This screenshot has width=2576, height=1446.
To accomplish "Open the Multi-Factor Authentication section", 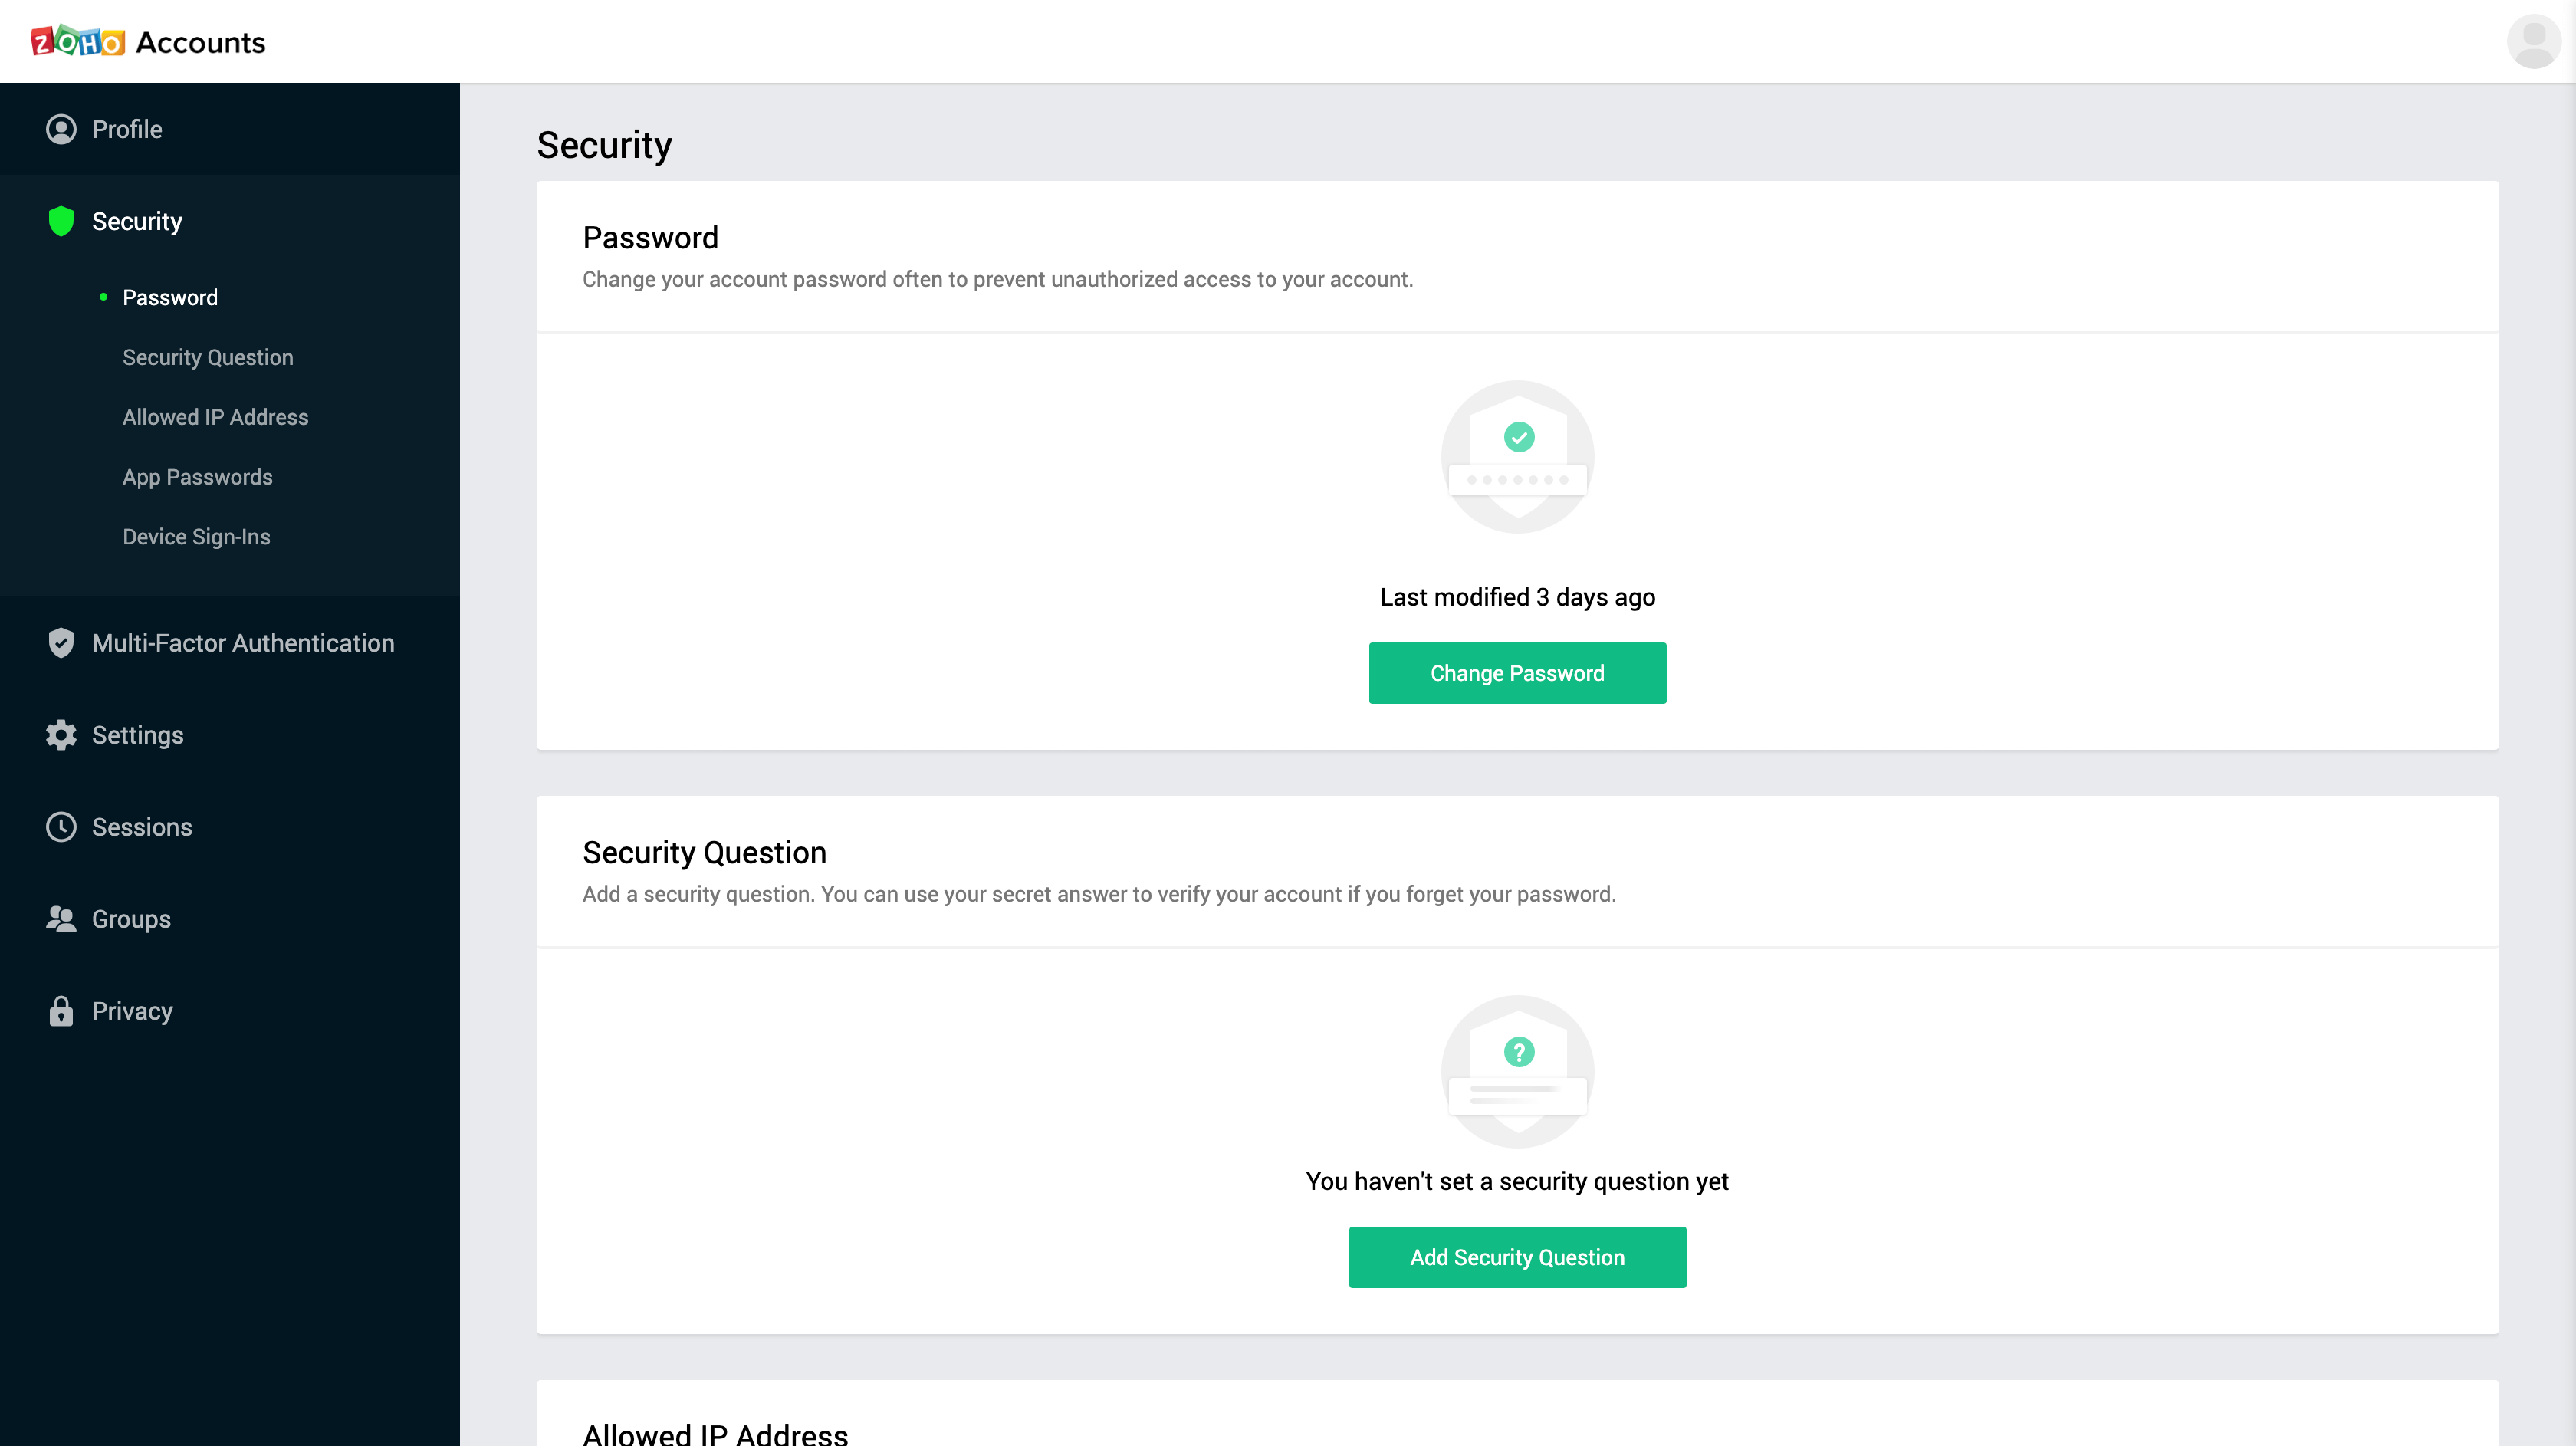I will pyautogui.click(x=243, y=643).
